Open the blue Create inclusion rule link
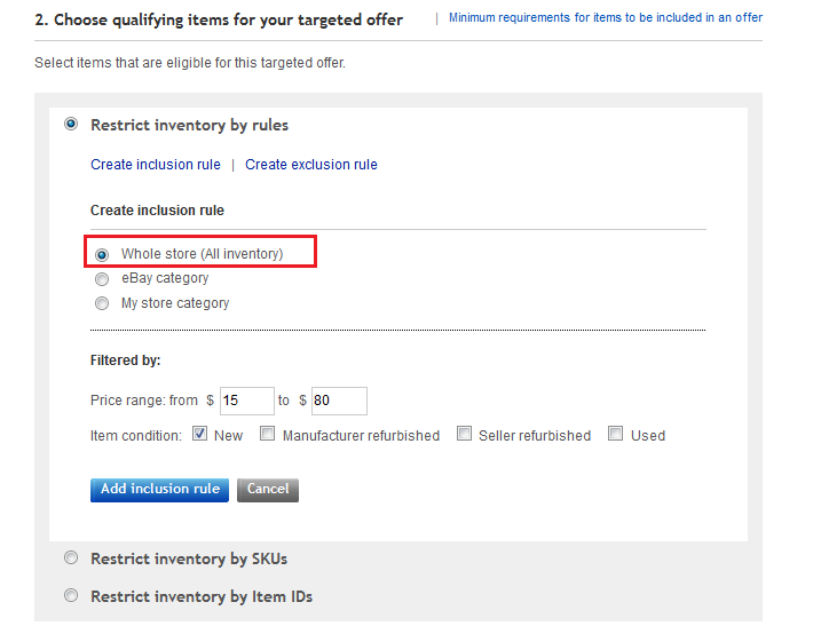 (x=155, y=165)
